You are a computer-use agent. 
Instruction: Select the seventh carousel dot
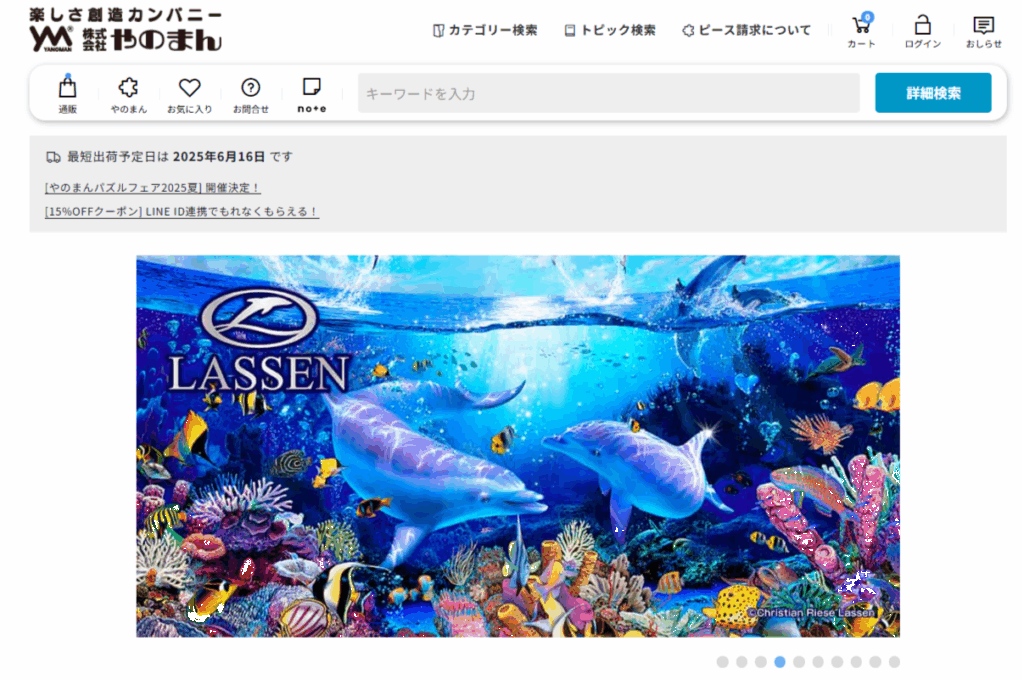click(x=837, y=662)
